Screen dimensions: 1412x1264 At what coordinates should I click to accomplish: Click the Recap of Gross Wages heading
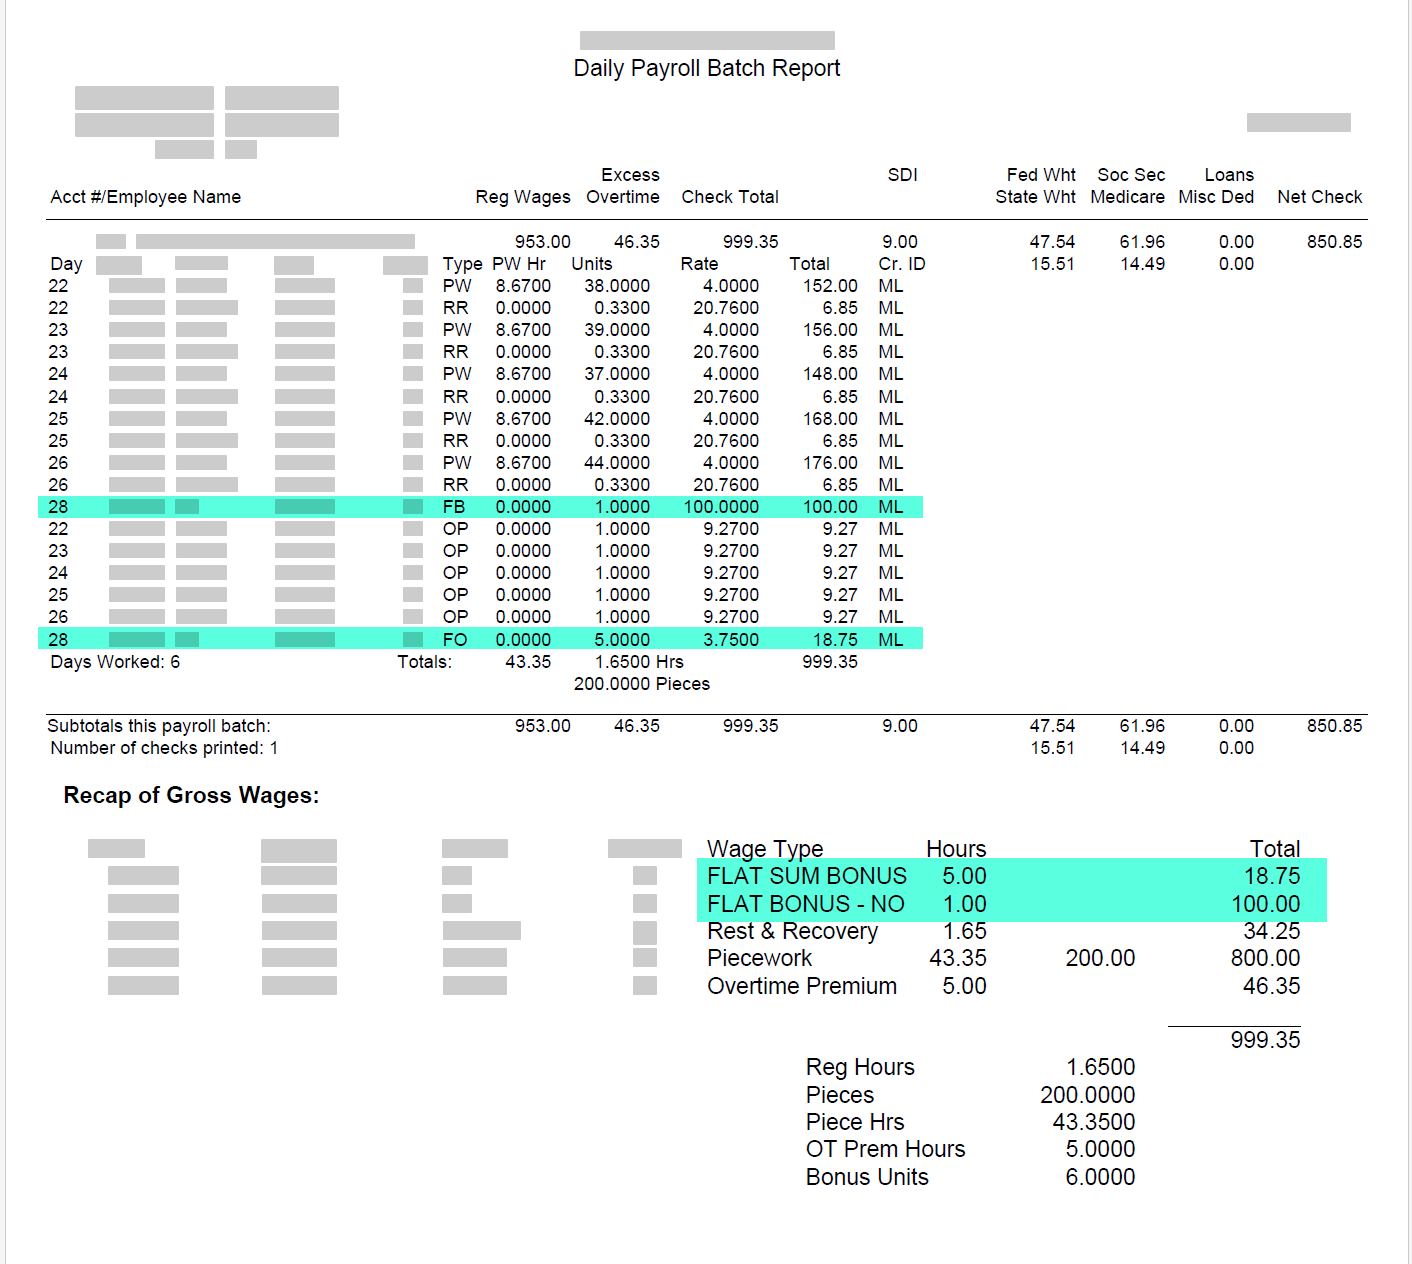pos(191,795)
